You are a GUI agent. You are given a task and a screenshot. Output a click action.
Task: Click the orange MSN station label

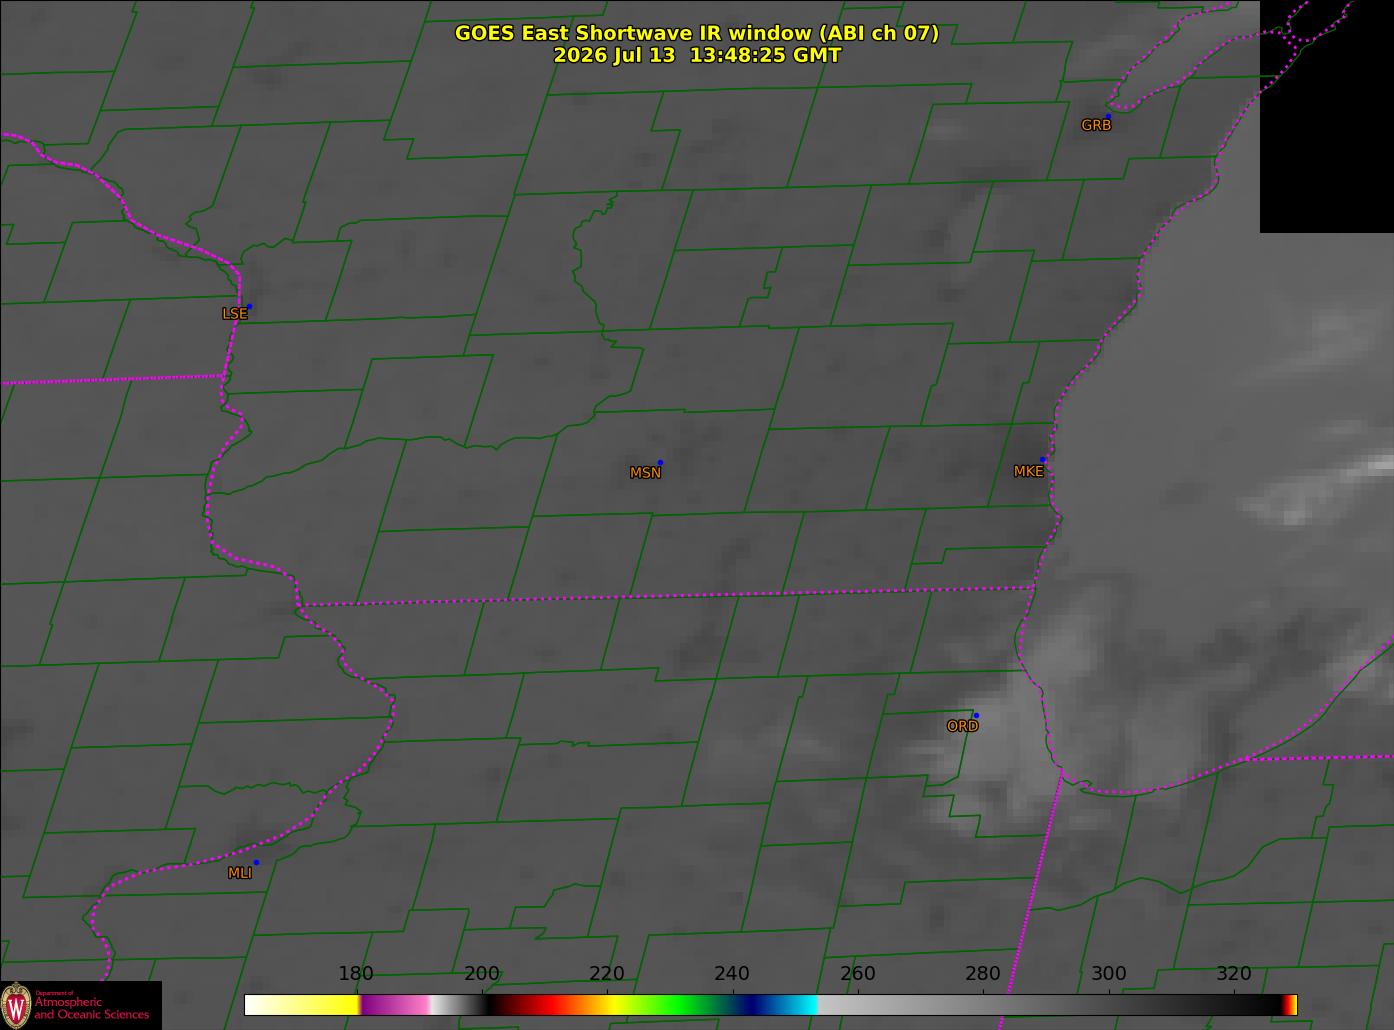[645, 473]
